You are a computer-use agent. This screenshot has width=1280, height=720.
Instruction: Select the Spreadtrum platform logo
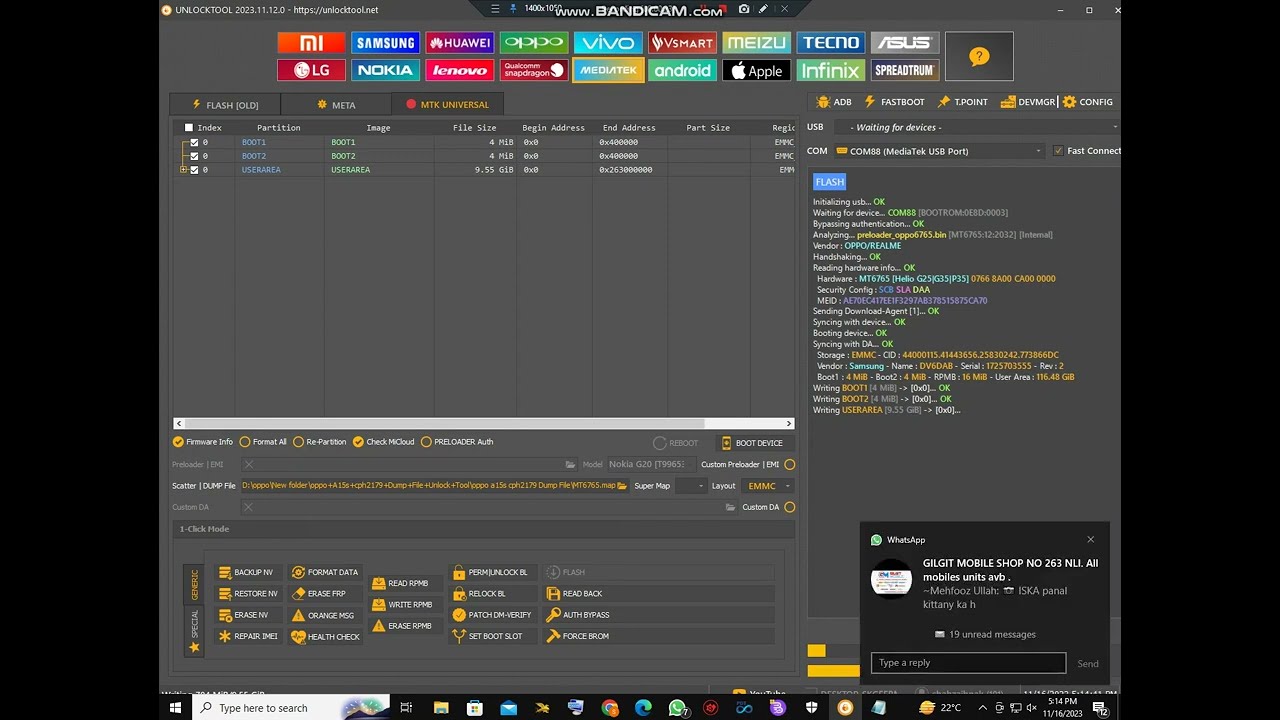(x=905, y=71)
